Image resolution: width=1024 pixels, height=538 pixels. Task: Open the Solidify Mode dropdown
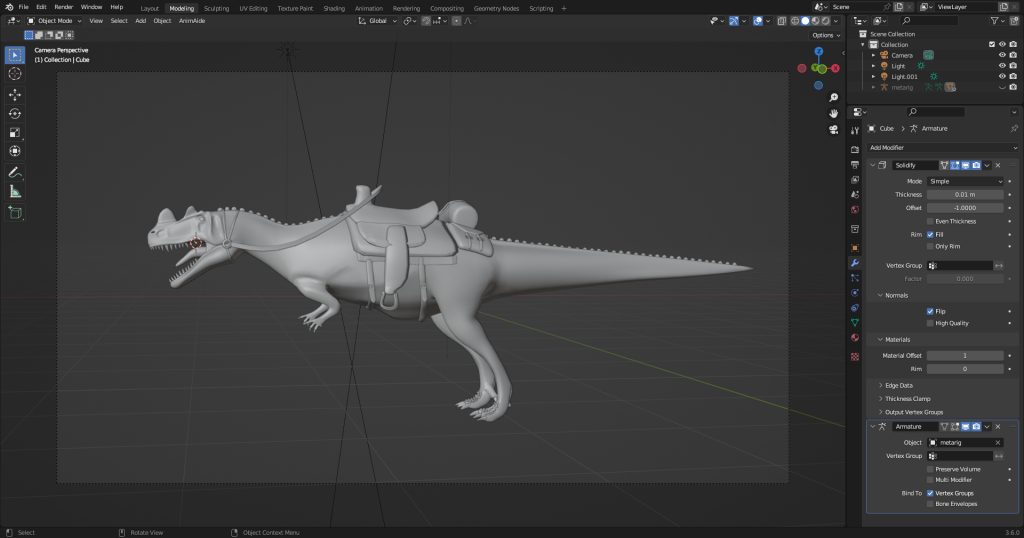(964, 181)
